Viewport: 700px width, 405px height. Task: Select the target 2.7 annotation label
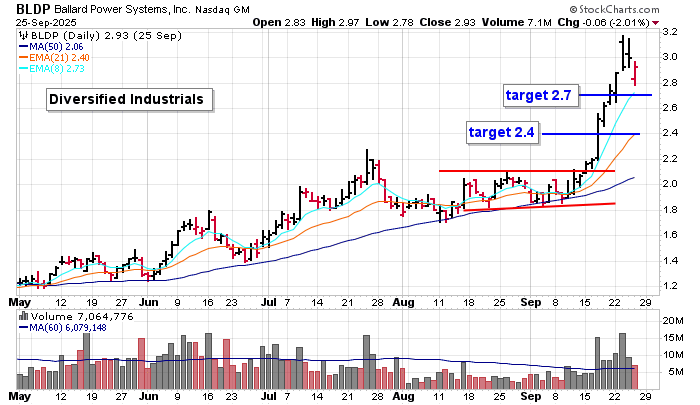tap(540, 94)
